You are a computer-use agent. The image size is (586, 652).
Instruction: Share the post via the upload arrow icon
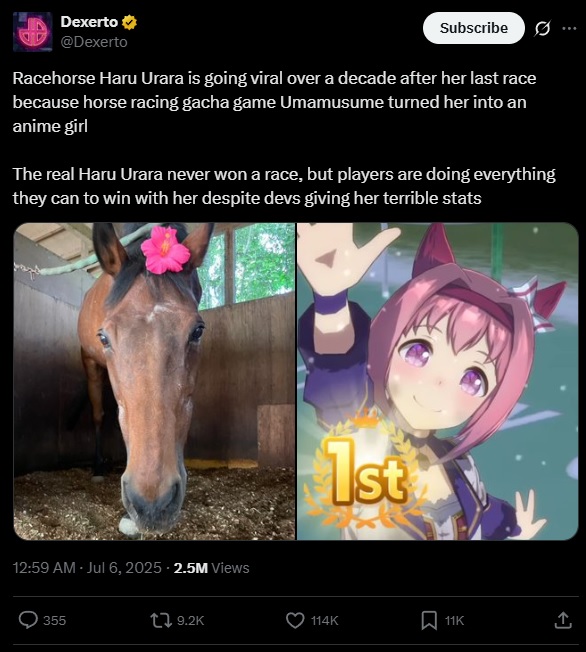point(563,620)
